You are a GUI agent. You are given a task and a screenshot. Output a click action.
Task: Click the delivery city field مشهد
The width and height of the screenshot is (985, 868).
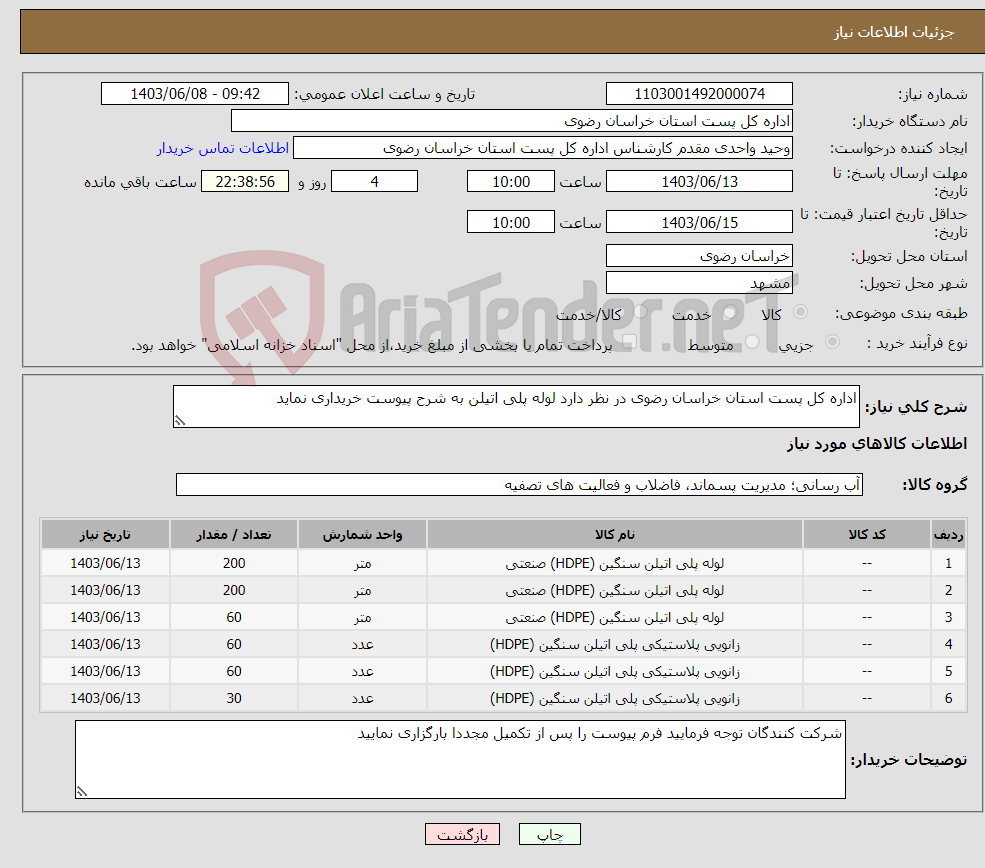click(x=699, y=283)
